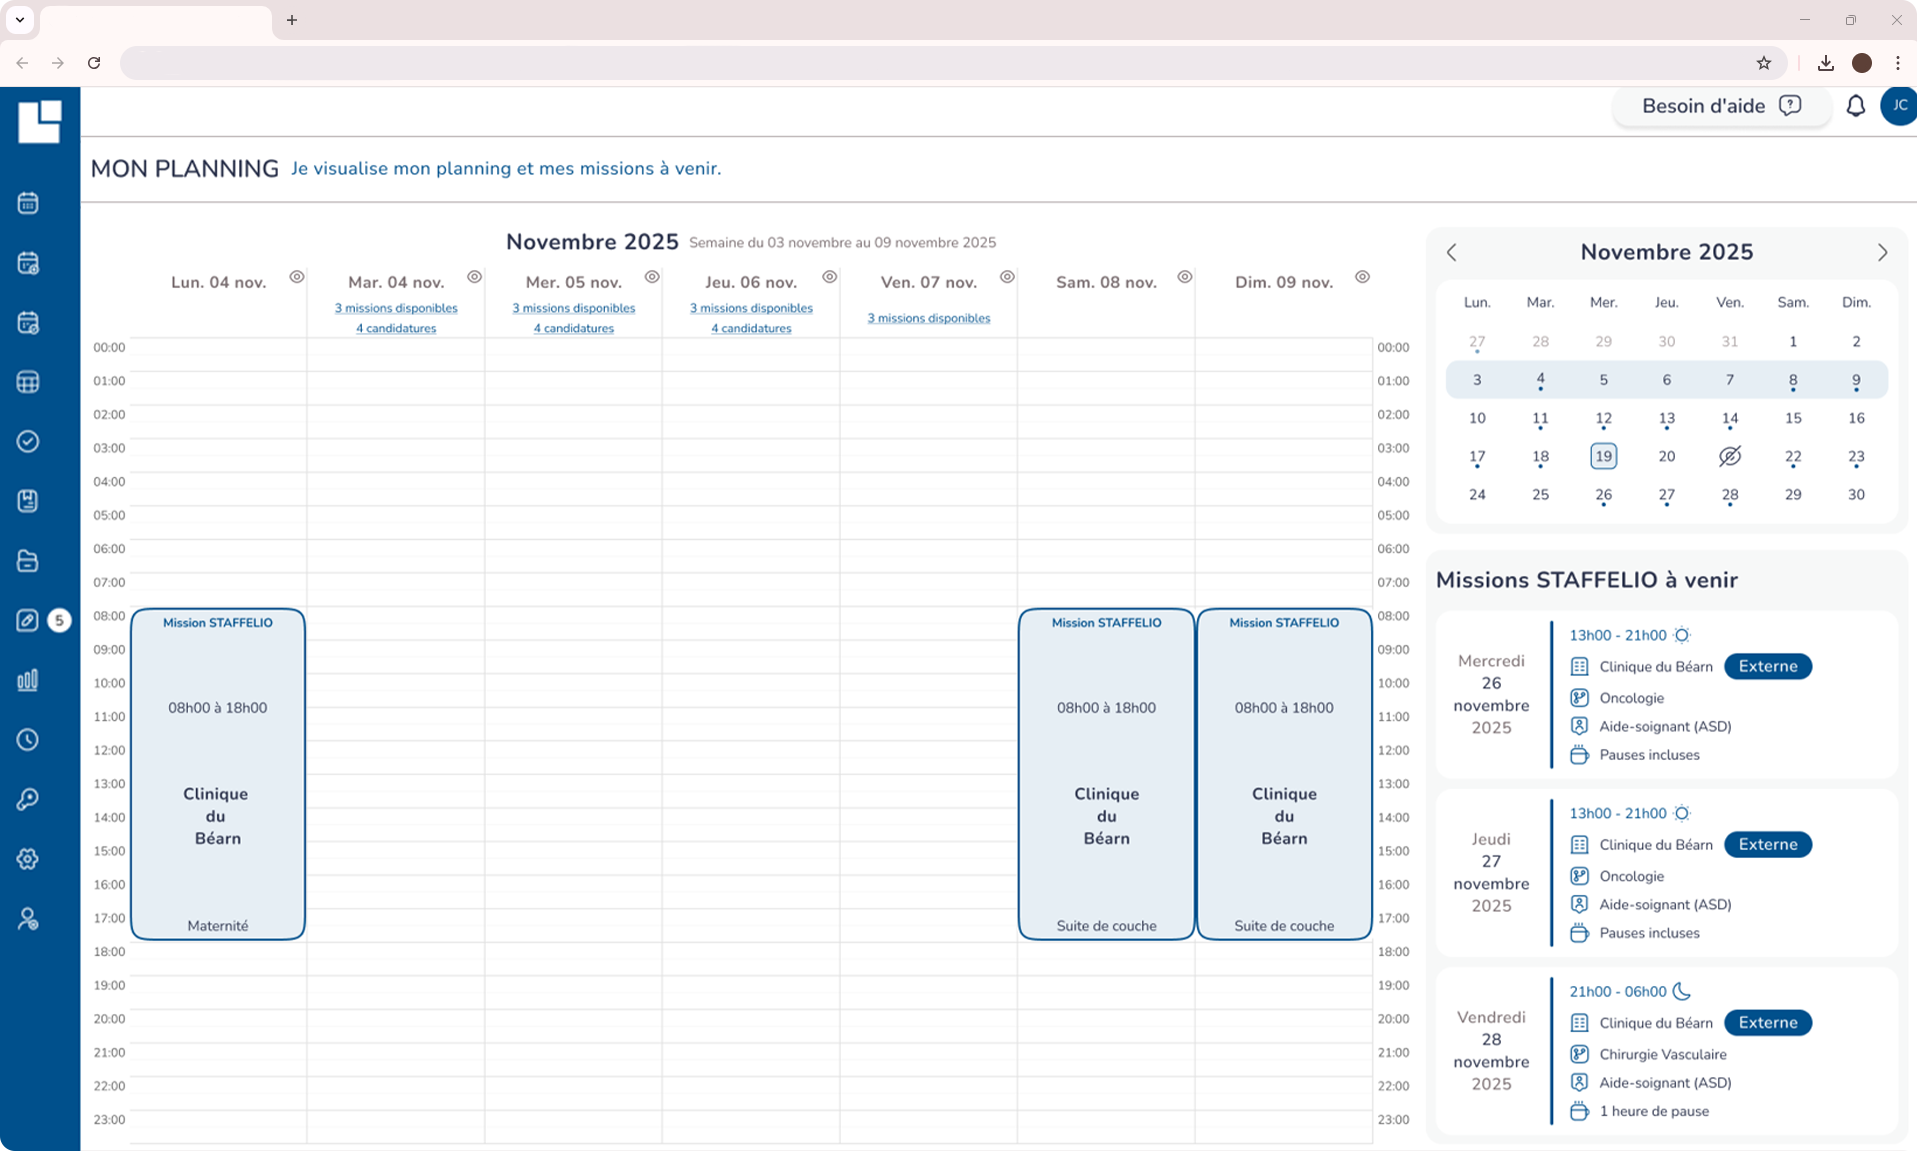Select day 19 in the mini calendar

1603,457
